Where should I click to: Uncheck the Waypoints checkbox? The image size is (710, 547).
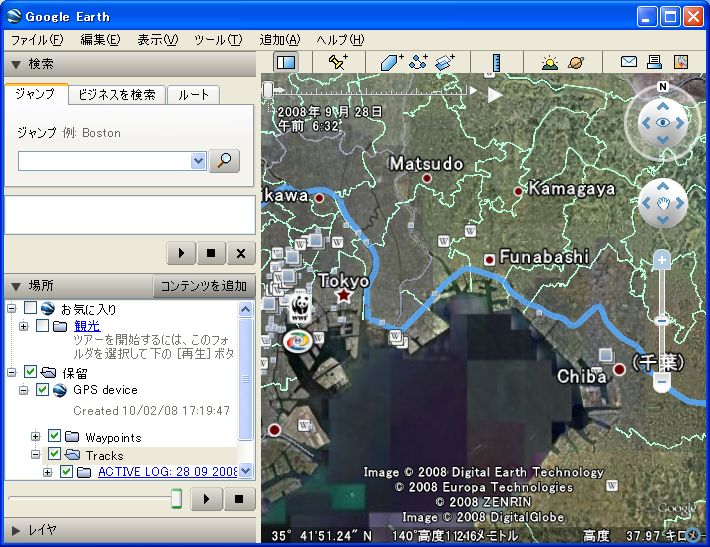[54, 436]
